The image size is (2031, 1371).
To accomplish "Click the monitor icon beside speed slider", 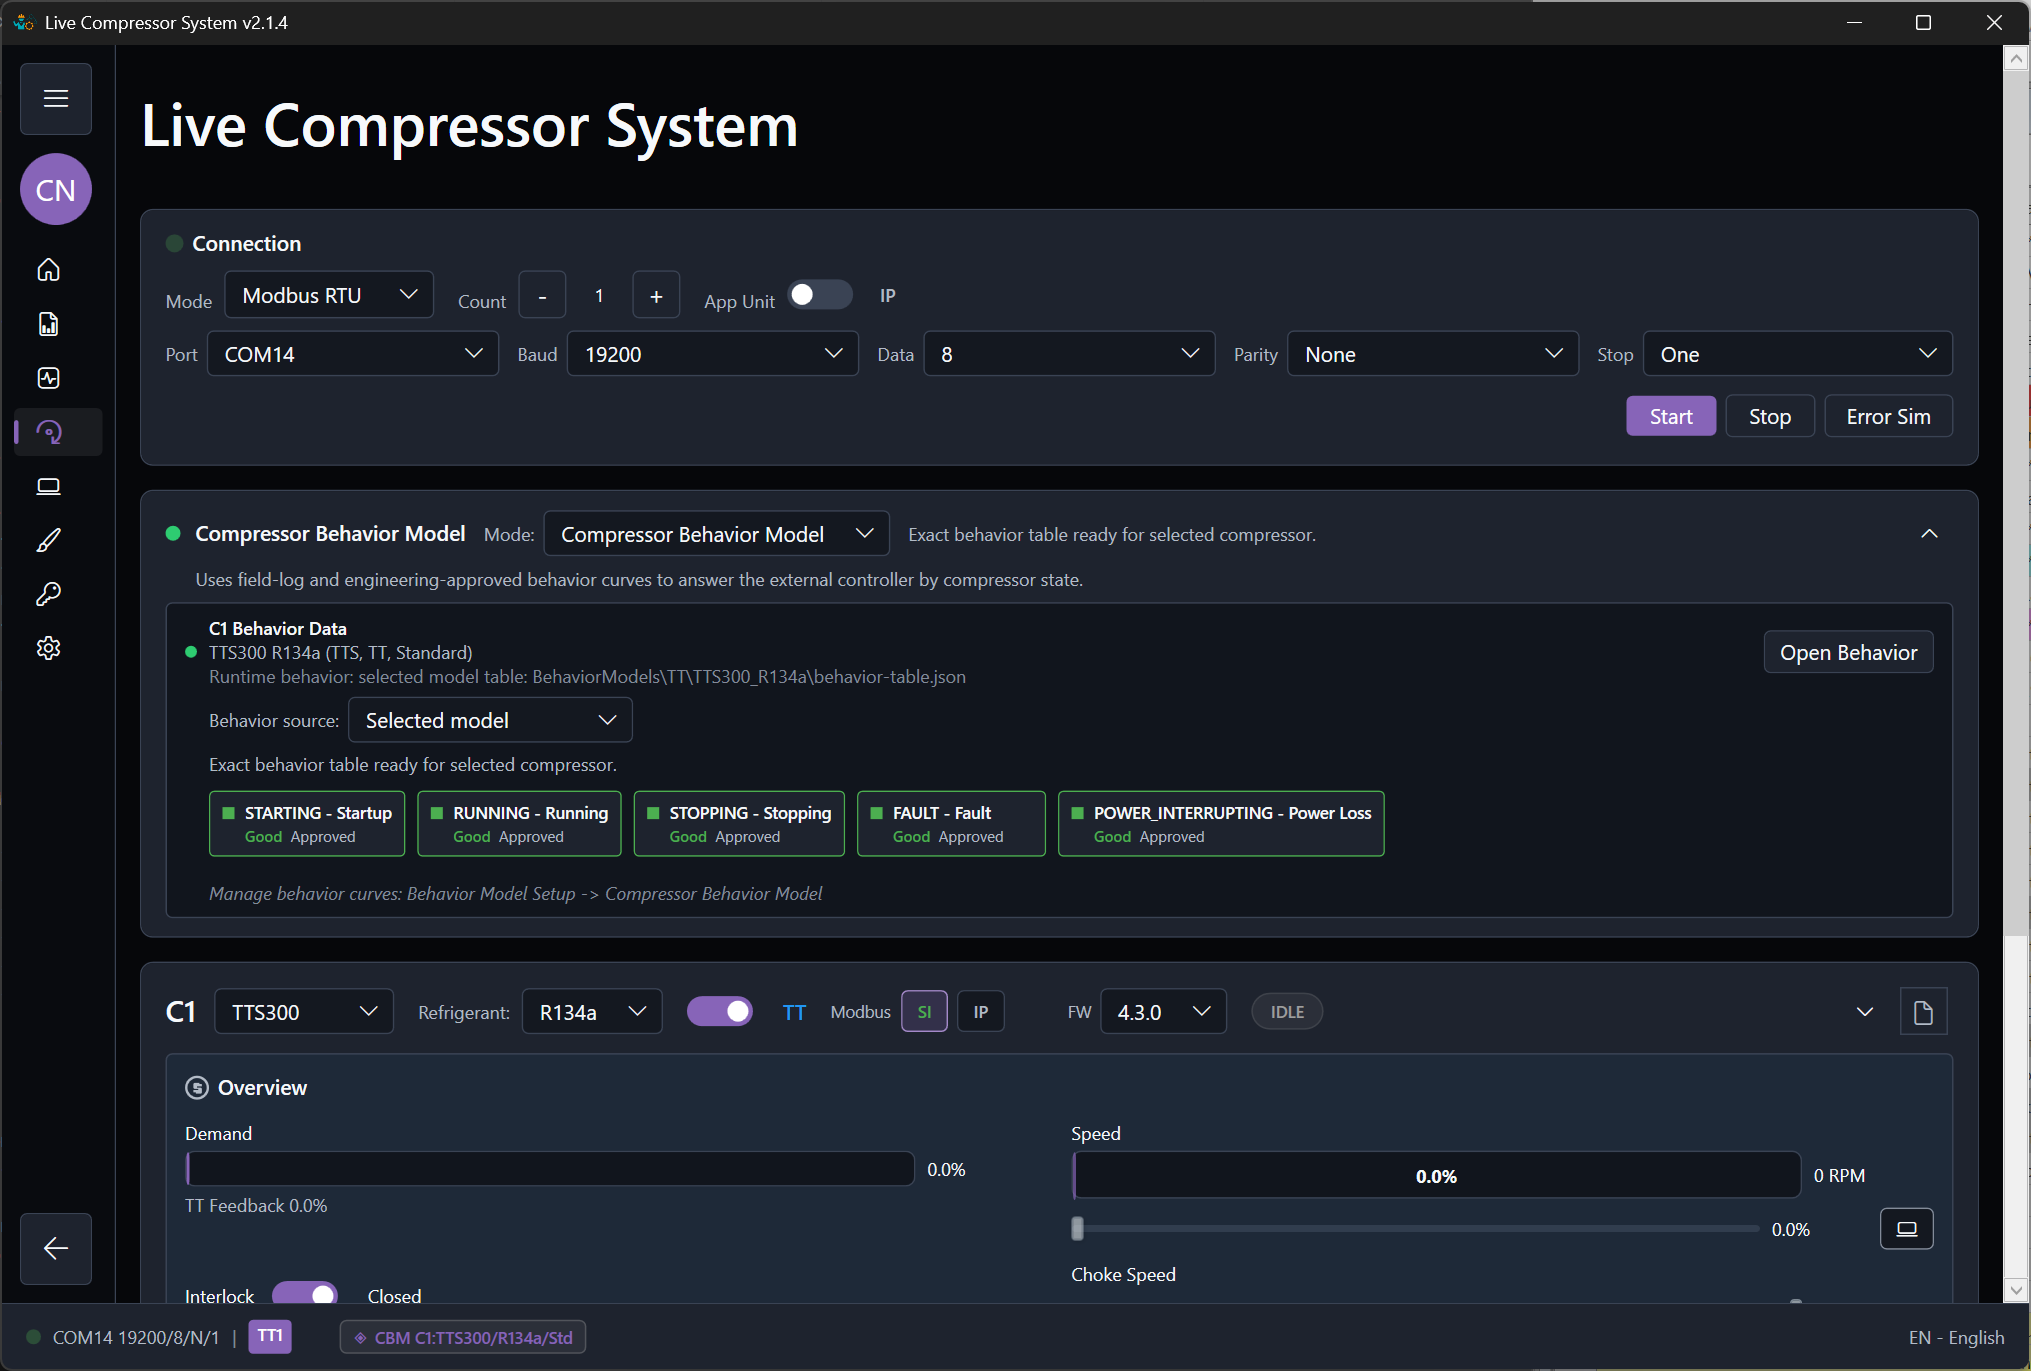I will pos(1907,1229).
